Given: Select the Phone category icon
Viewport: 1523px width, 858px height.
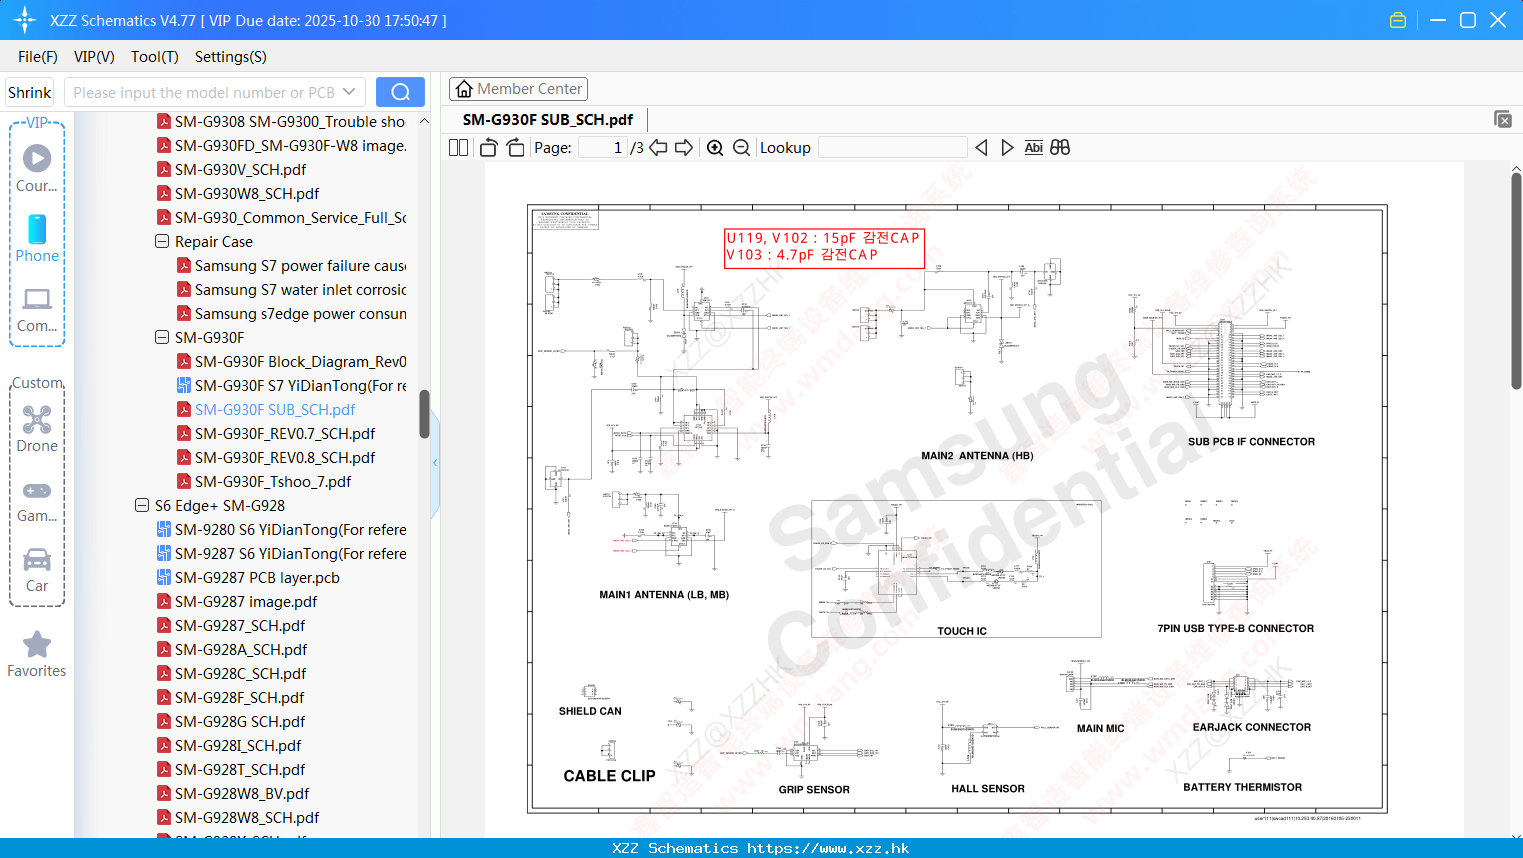Looking at the screenshot, I should (x=37, y=229).
